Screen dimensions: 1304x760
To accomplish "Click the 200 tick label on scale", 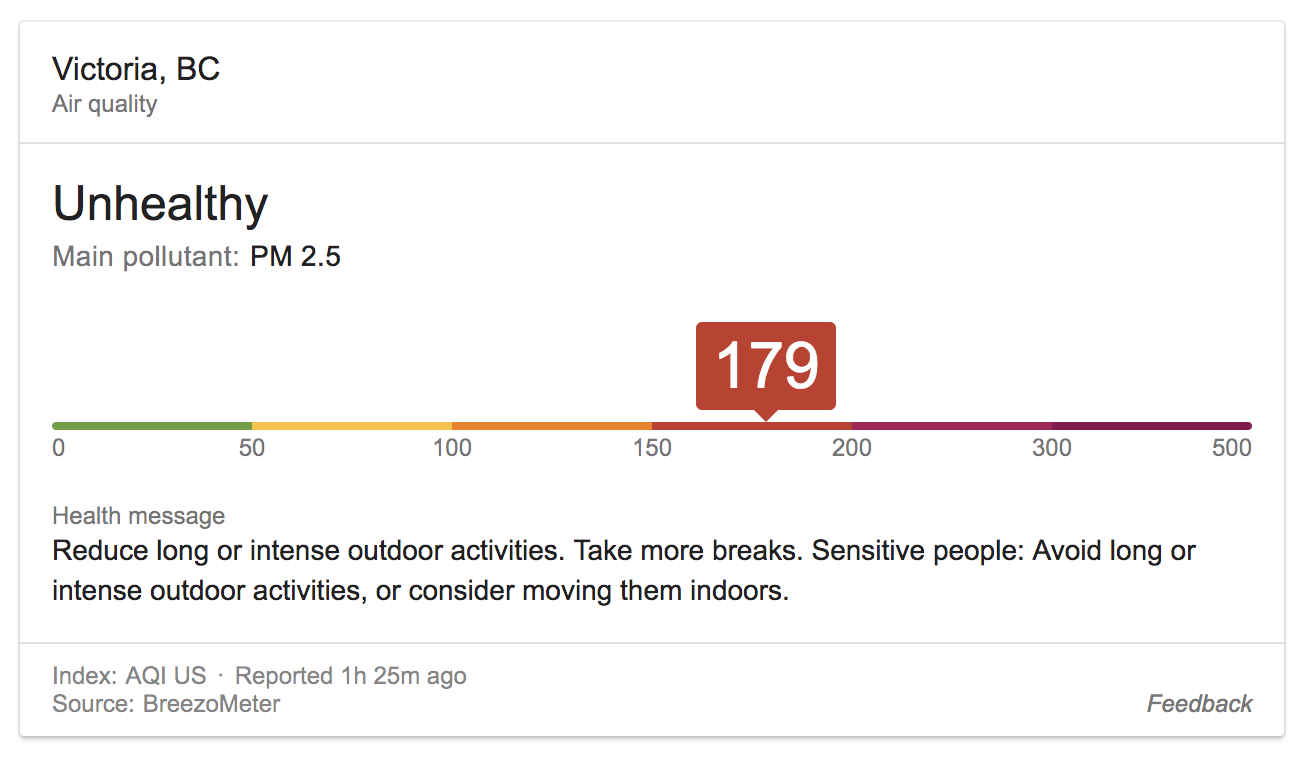I will pos(852,448).
